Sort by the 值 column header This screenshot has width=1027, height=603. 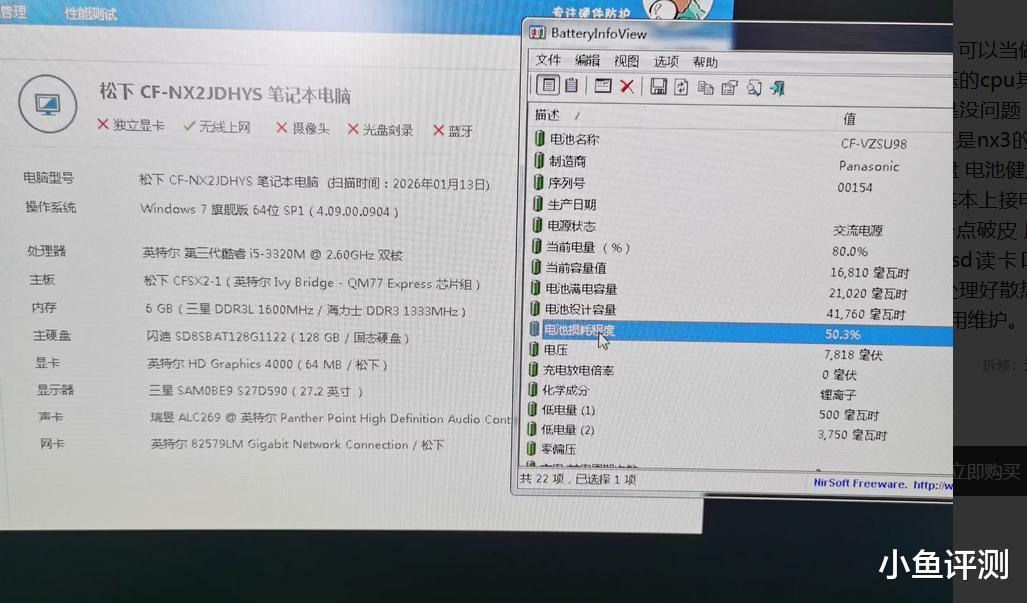point(850,119)
